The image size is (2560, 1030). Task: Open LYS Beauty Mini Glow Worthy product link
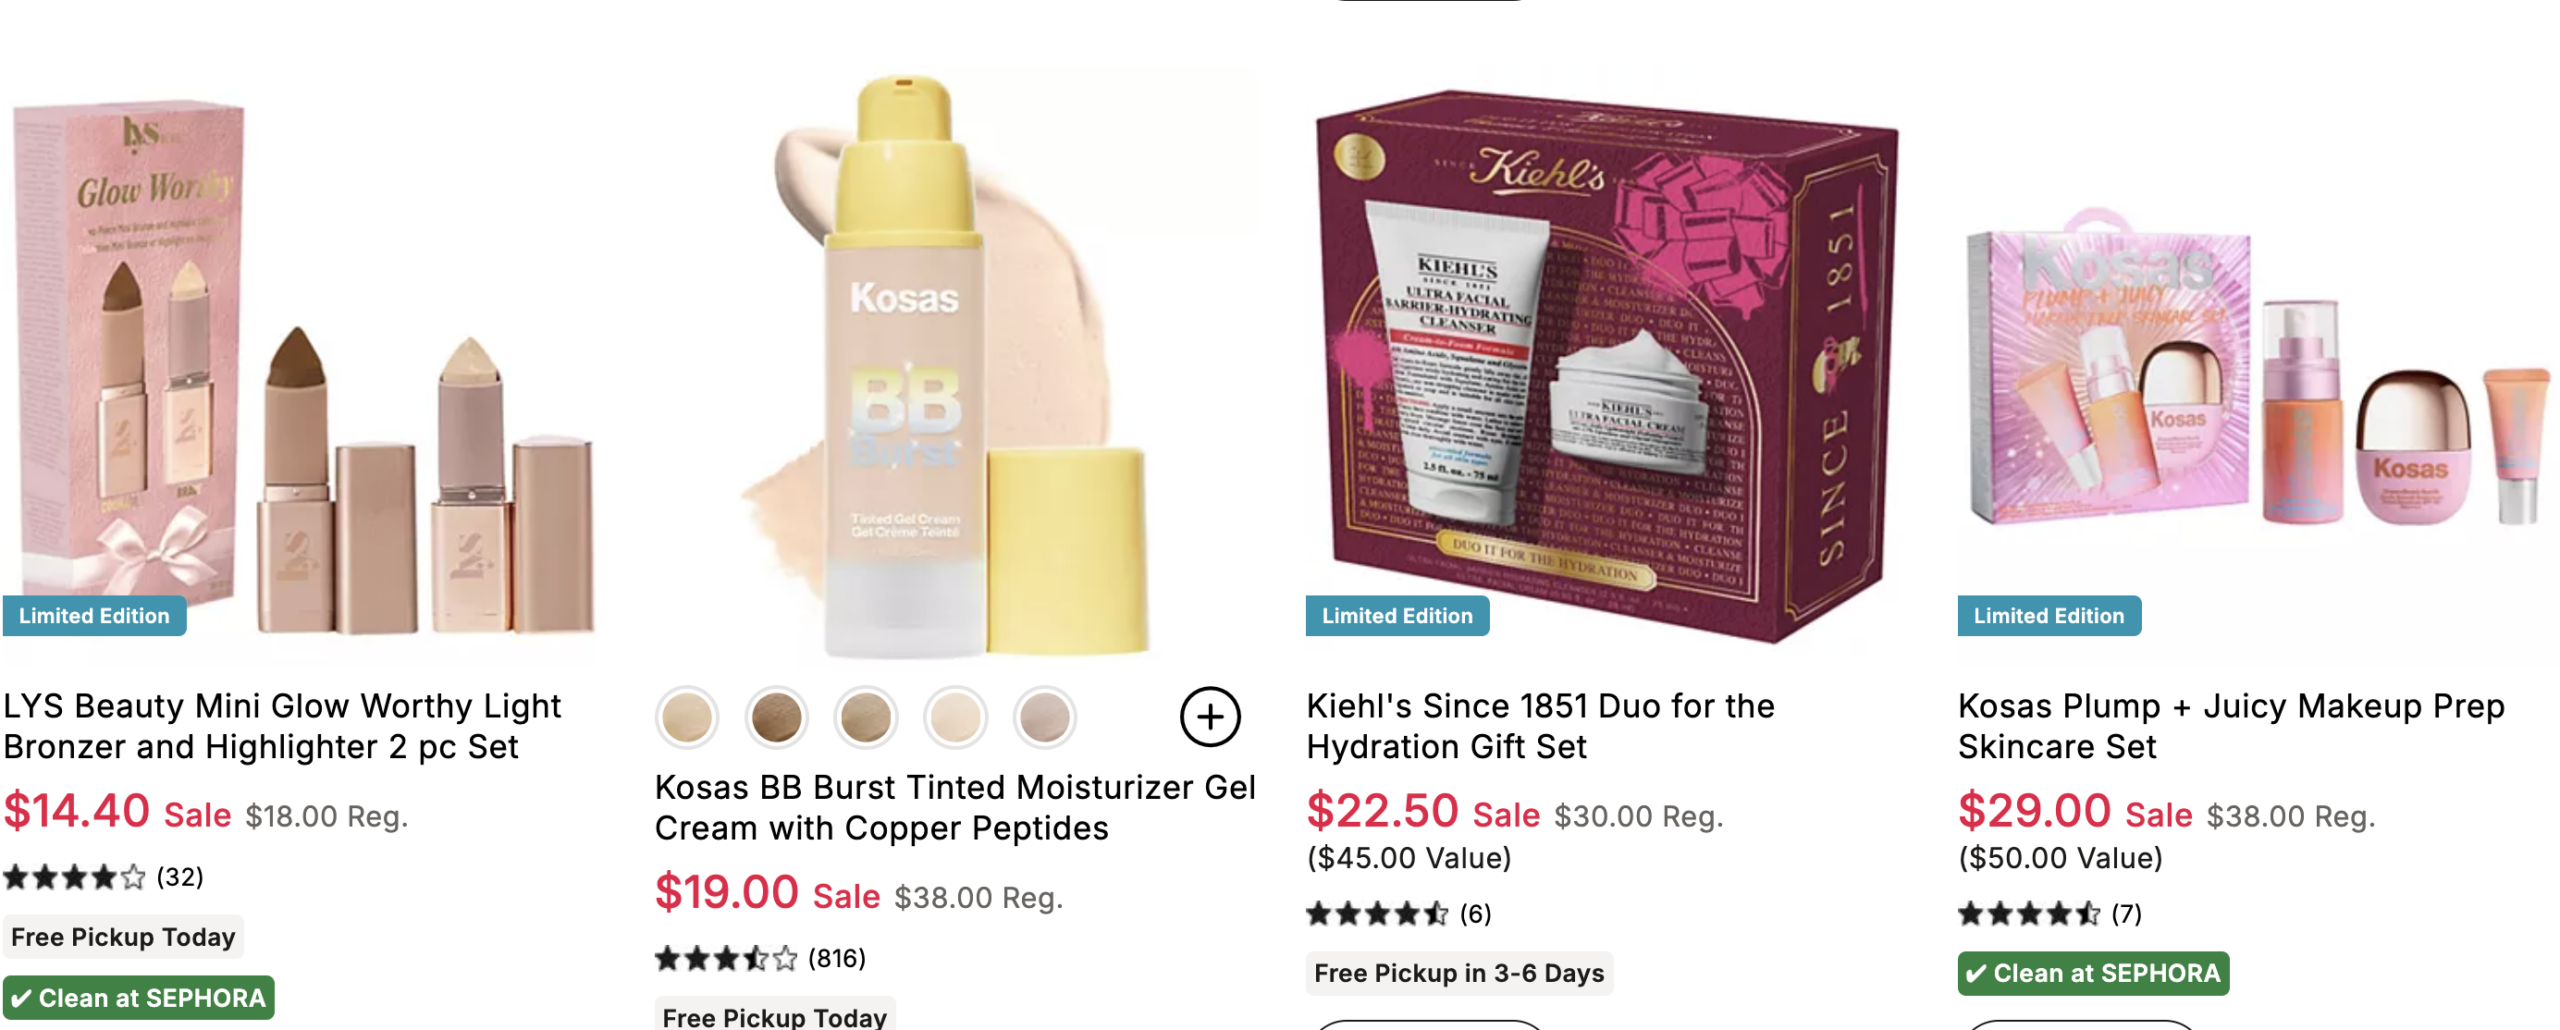pyautogui.click(x=282, y=726)
